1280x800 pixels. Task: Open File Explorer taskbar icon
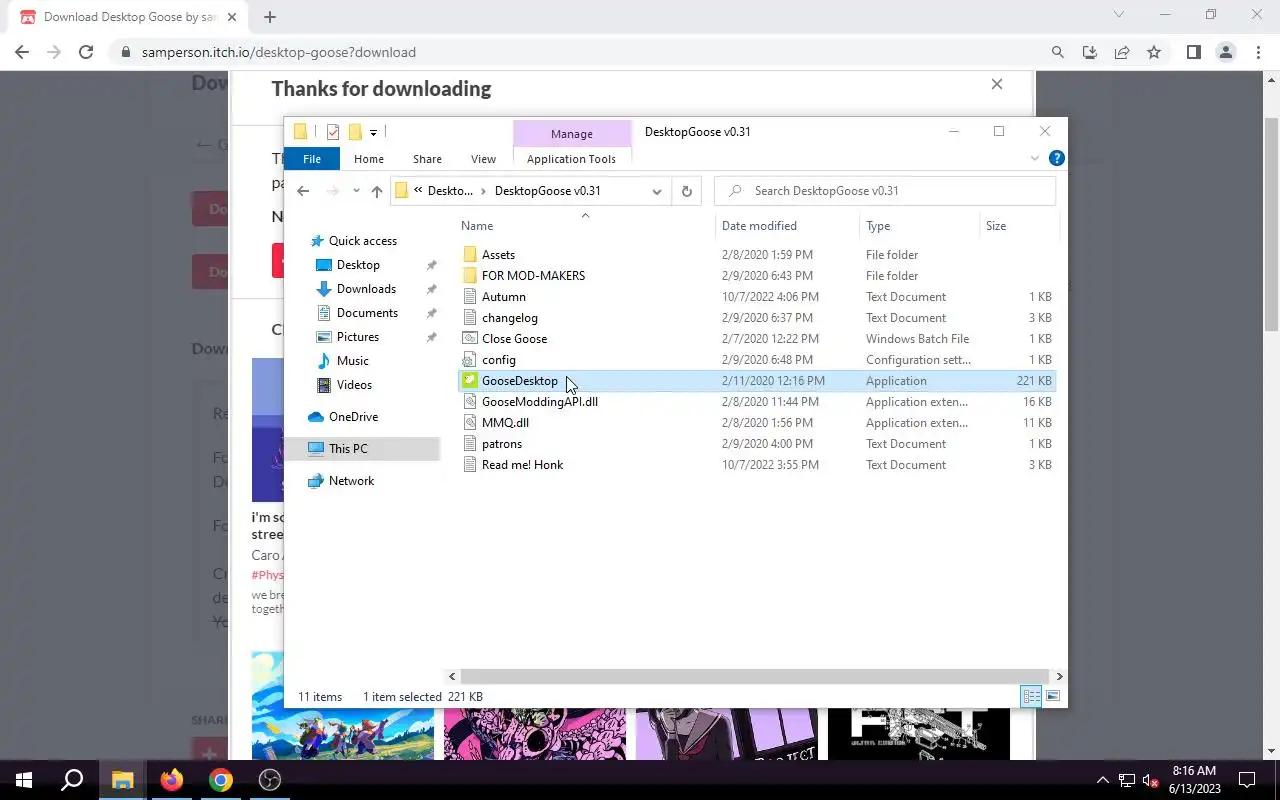[x=123, y=780]
